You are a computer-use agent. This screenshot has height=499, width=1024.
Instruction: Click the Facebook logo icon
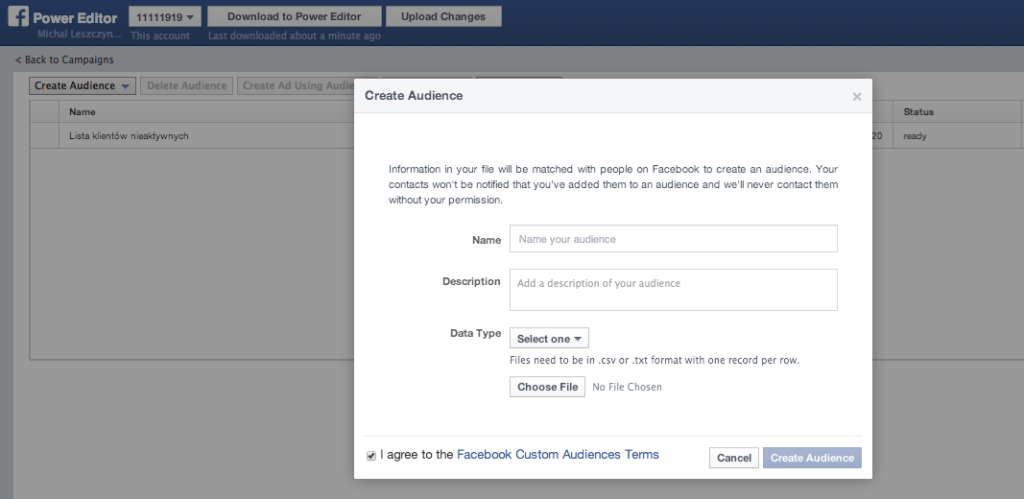(18, 16)
